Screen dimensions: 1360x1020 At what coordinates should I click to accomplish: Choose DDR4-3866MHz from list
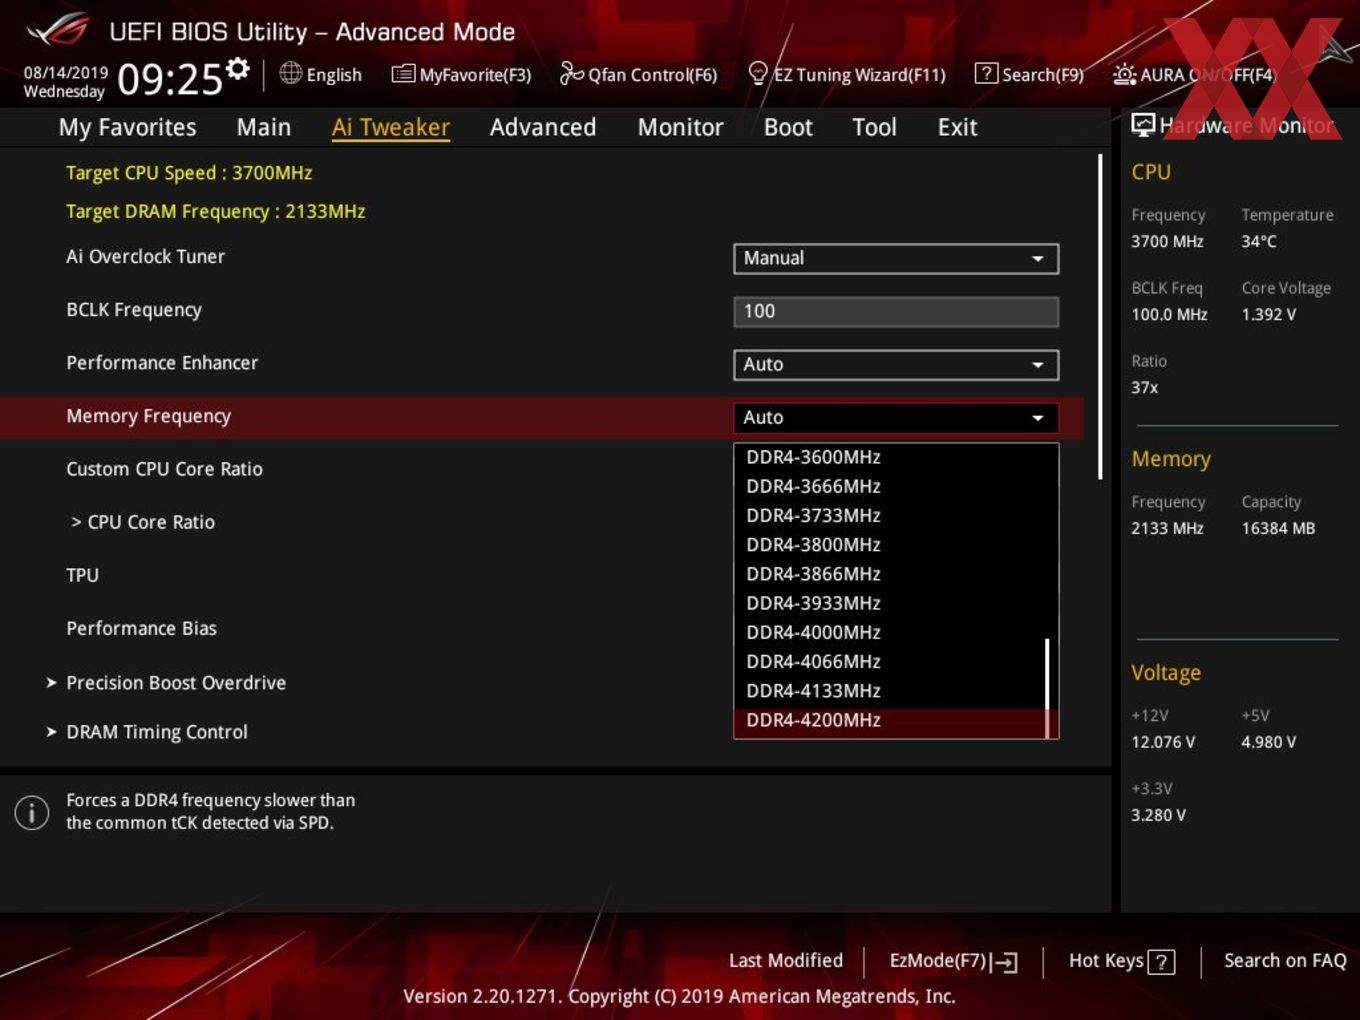coord(895,574)
